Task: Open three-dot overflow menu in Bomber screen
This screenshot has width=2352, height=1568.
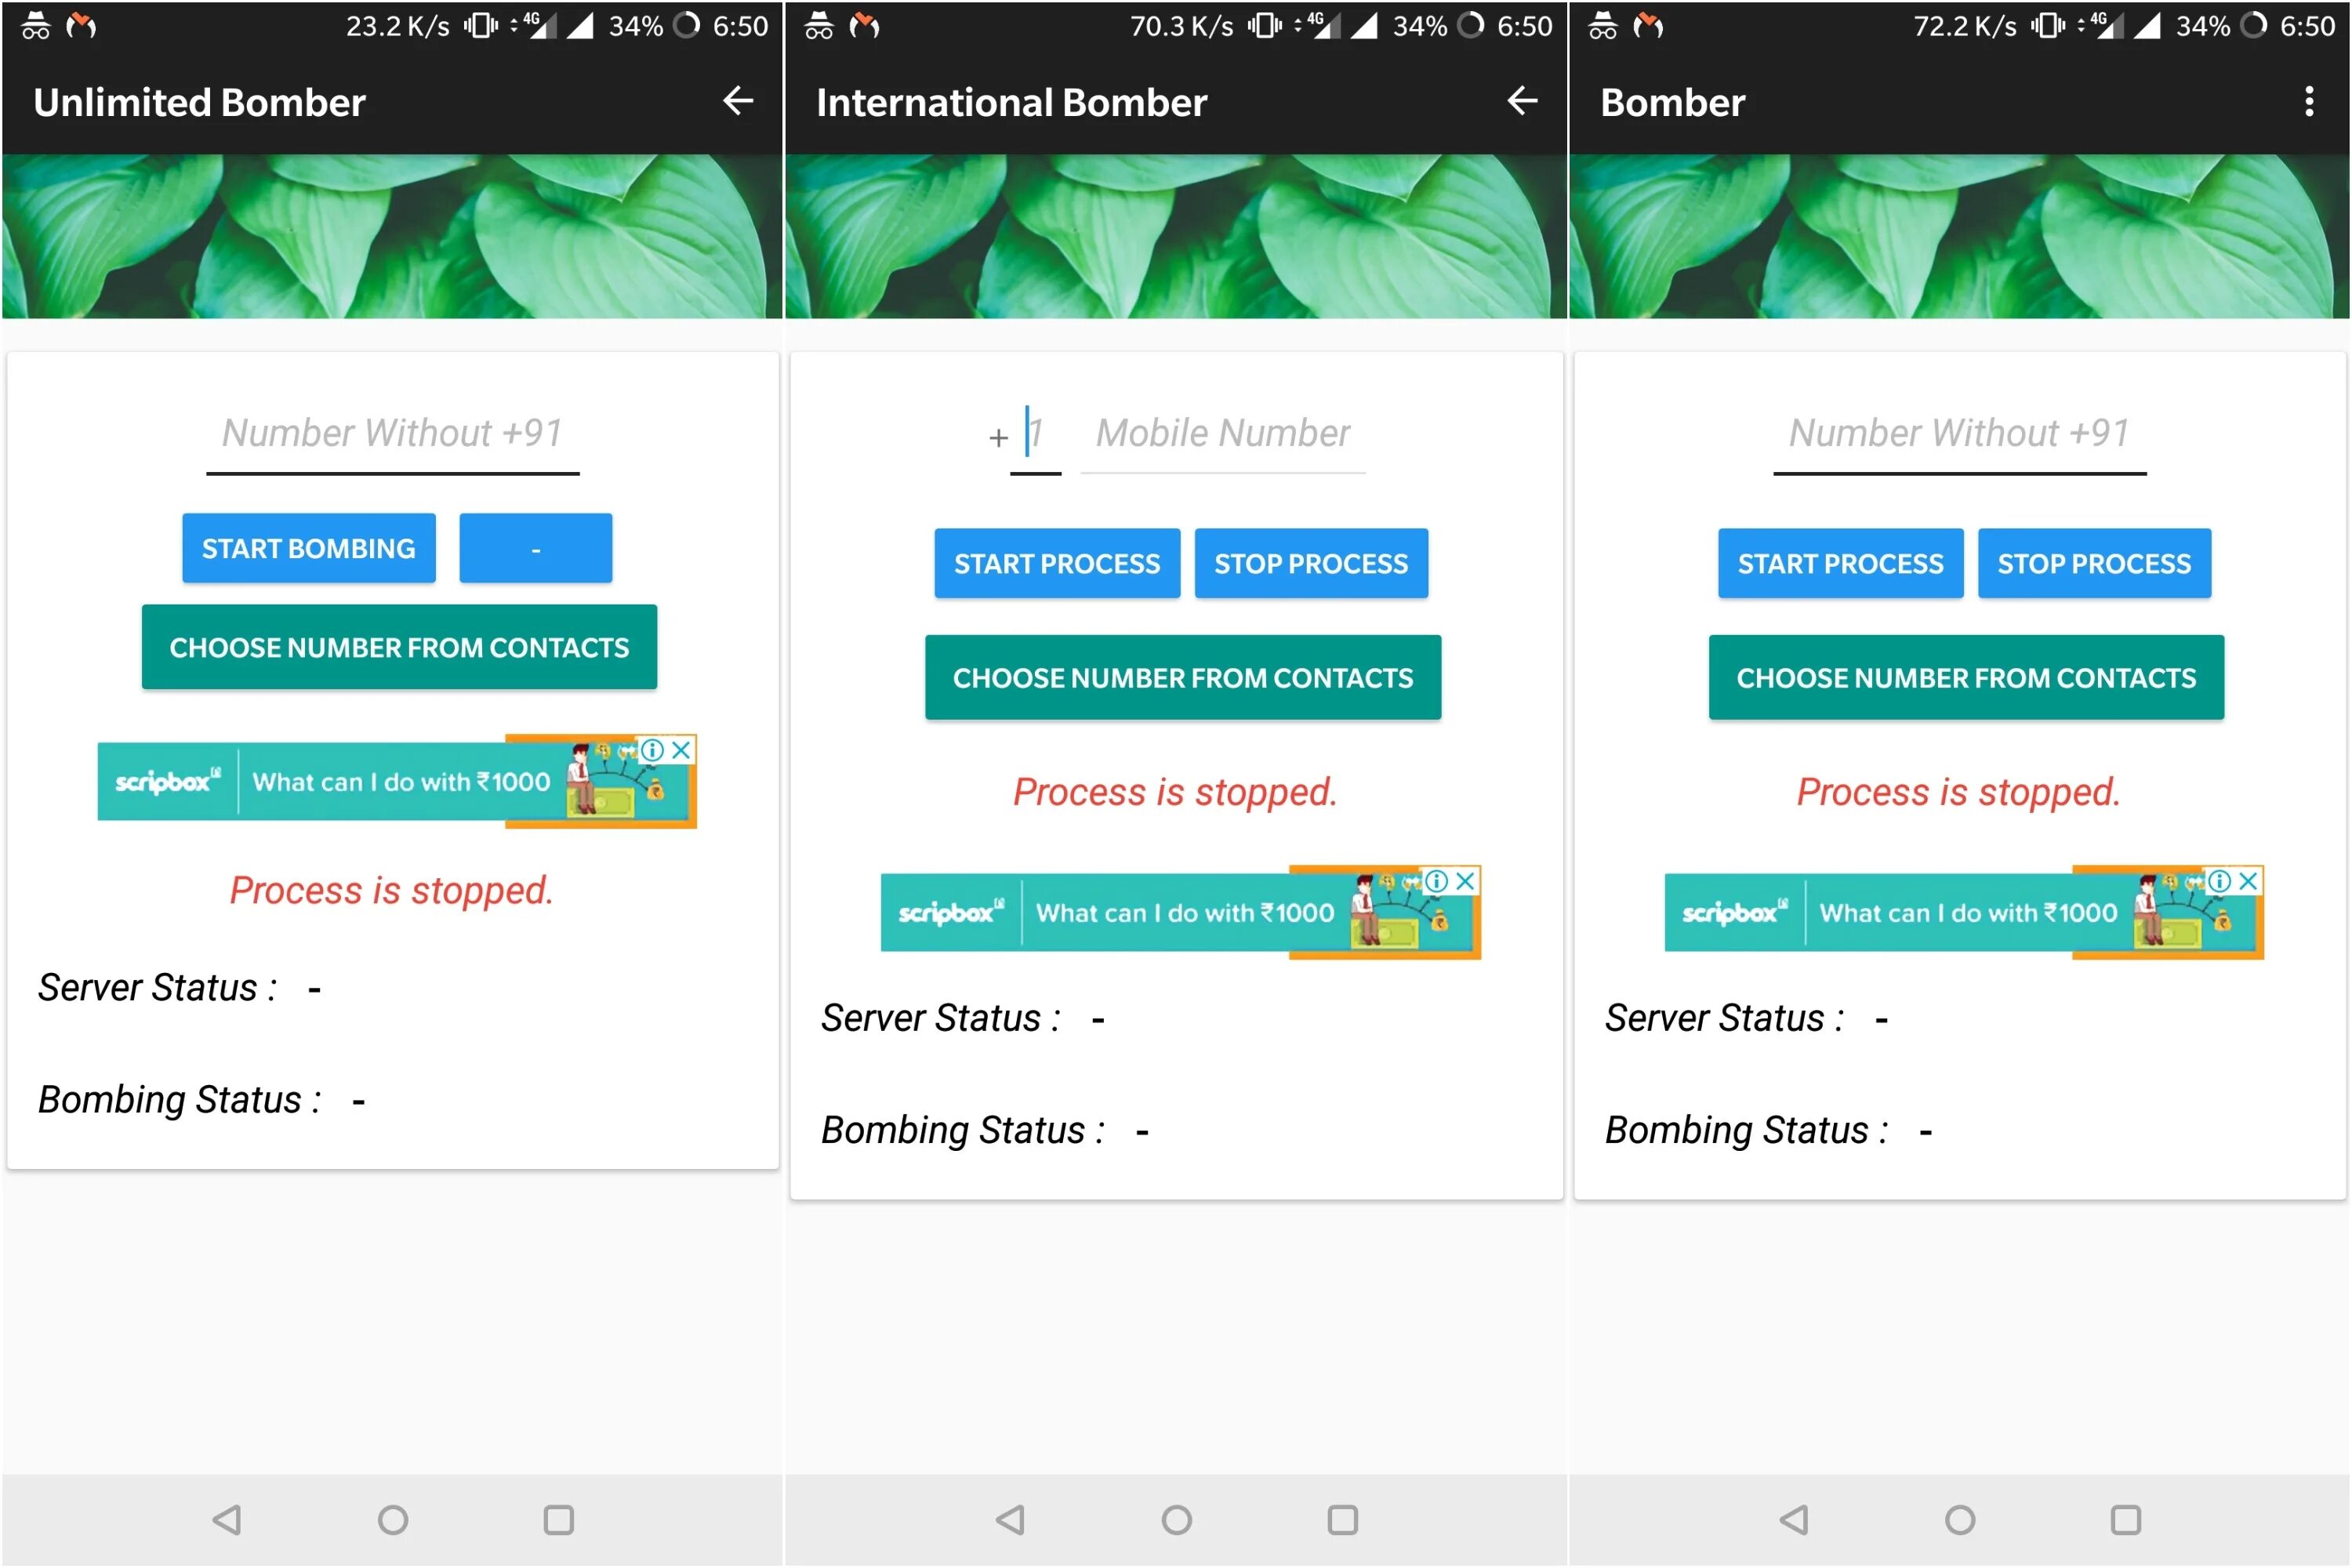Action: pos(2308,101)
